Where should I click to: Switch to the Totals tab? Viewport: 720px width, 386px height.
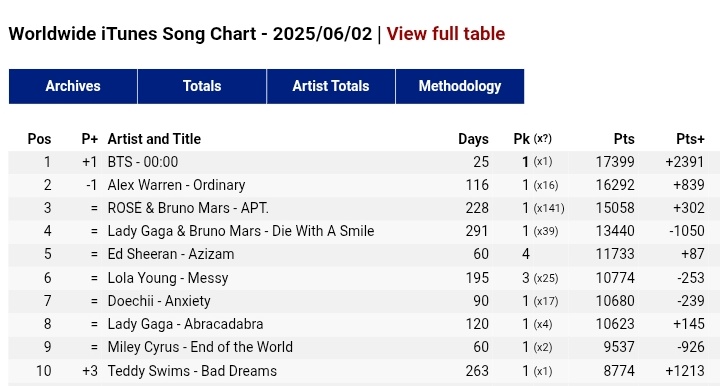(x=202, y=86)
